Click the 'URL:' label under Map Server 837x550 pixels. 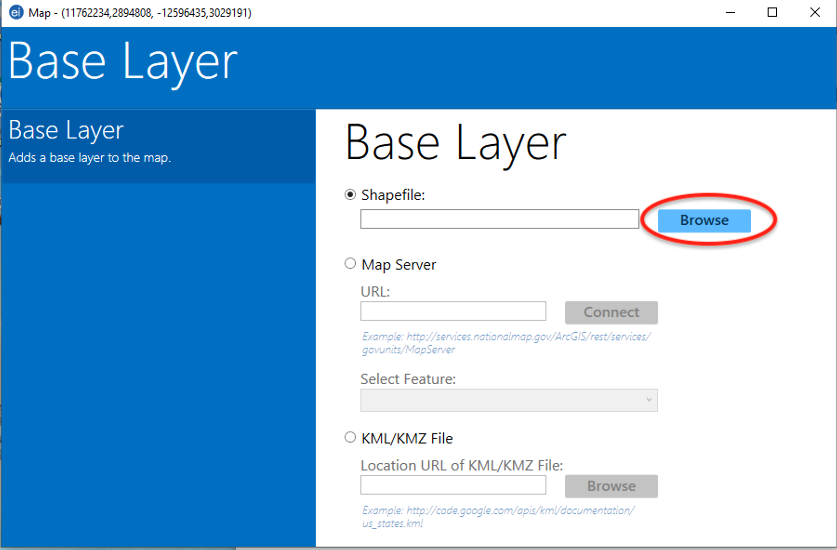point(375,292)
